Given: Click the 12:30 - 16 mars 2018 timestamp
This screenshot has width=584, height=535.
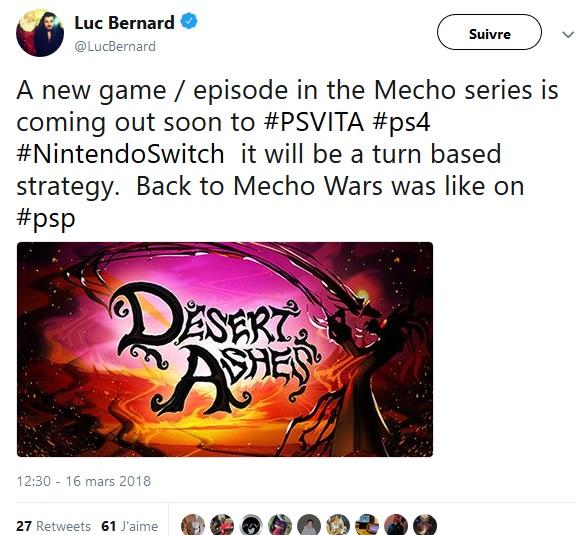Looking at the screenshot, I should 84,481.
